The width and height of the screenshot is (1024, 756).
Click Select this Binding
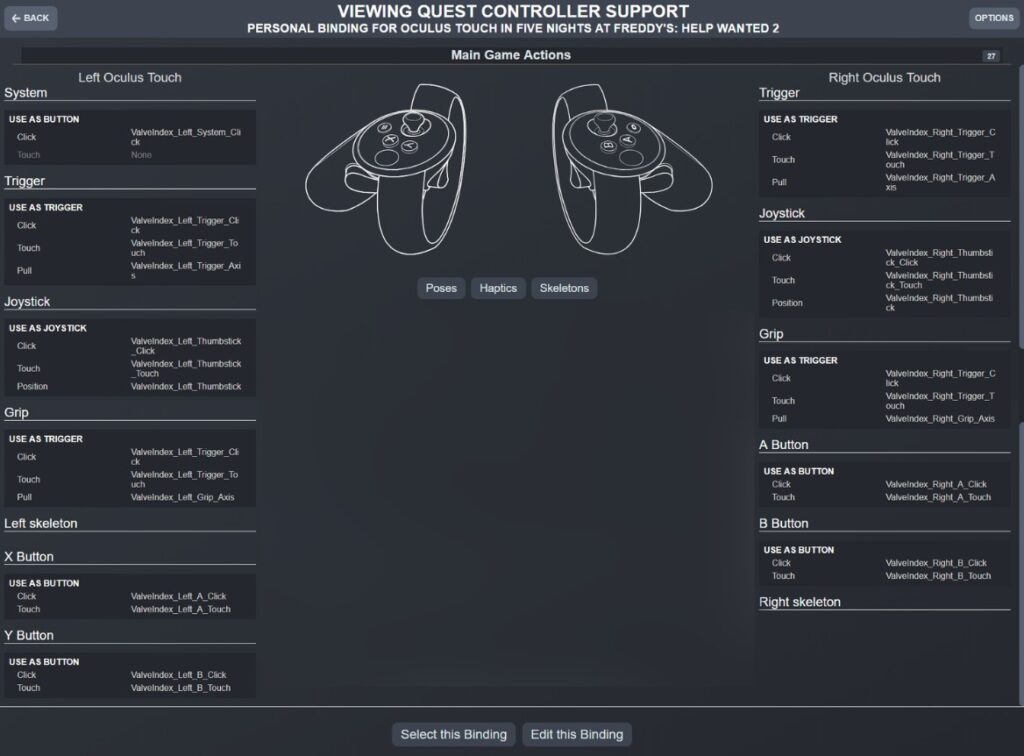coord(453,734)
